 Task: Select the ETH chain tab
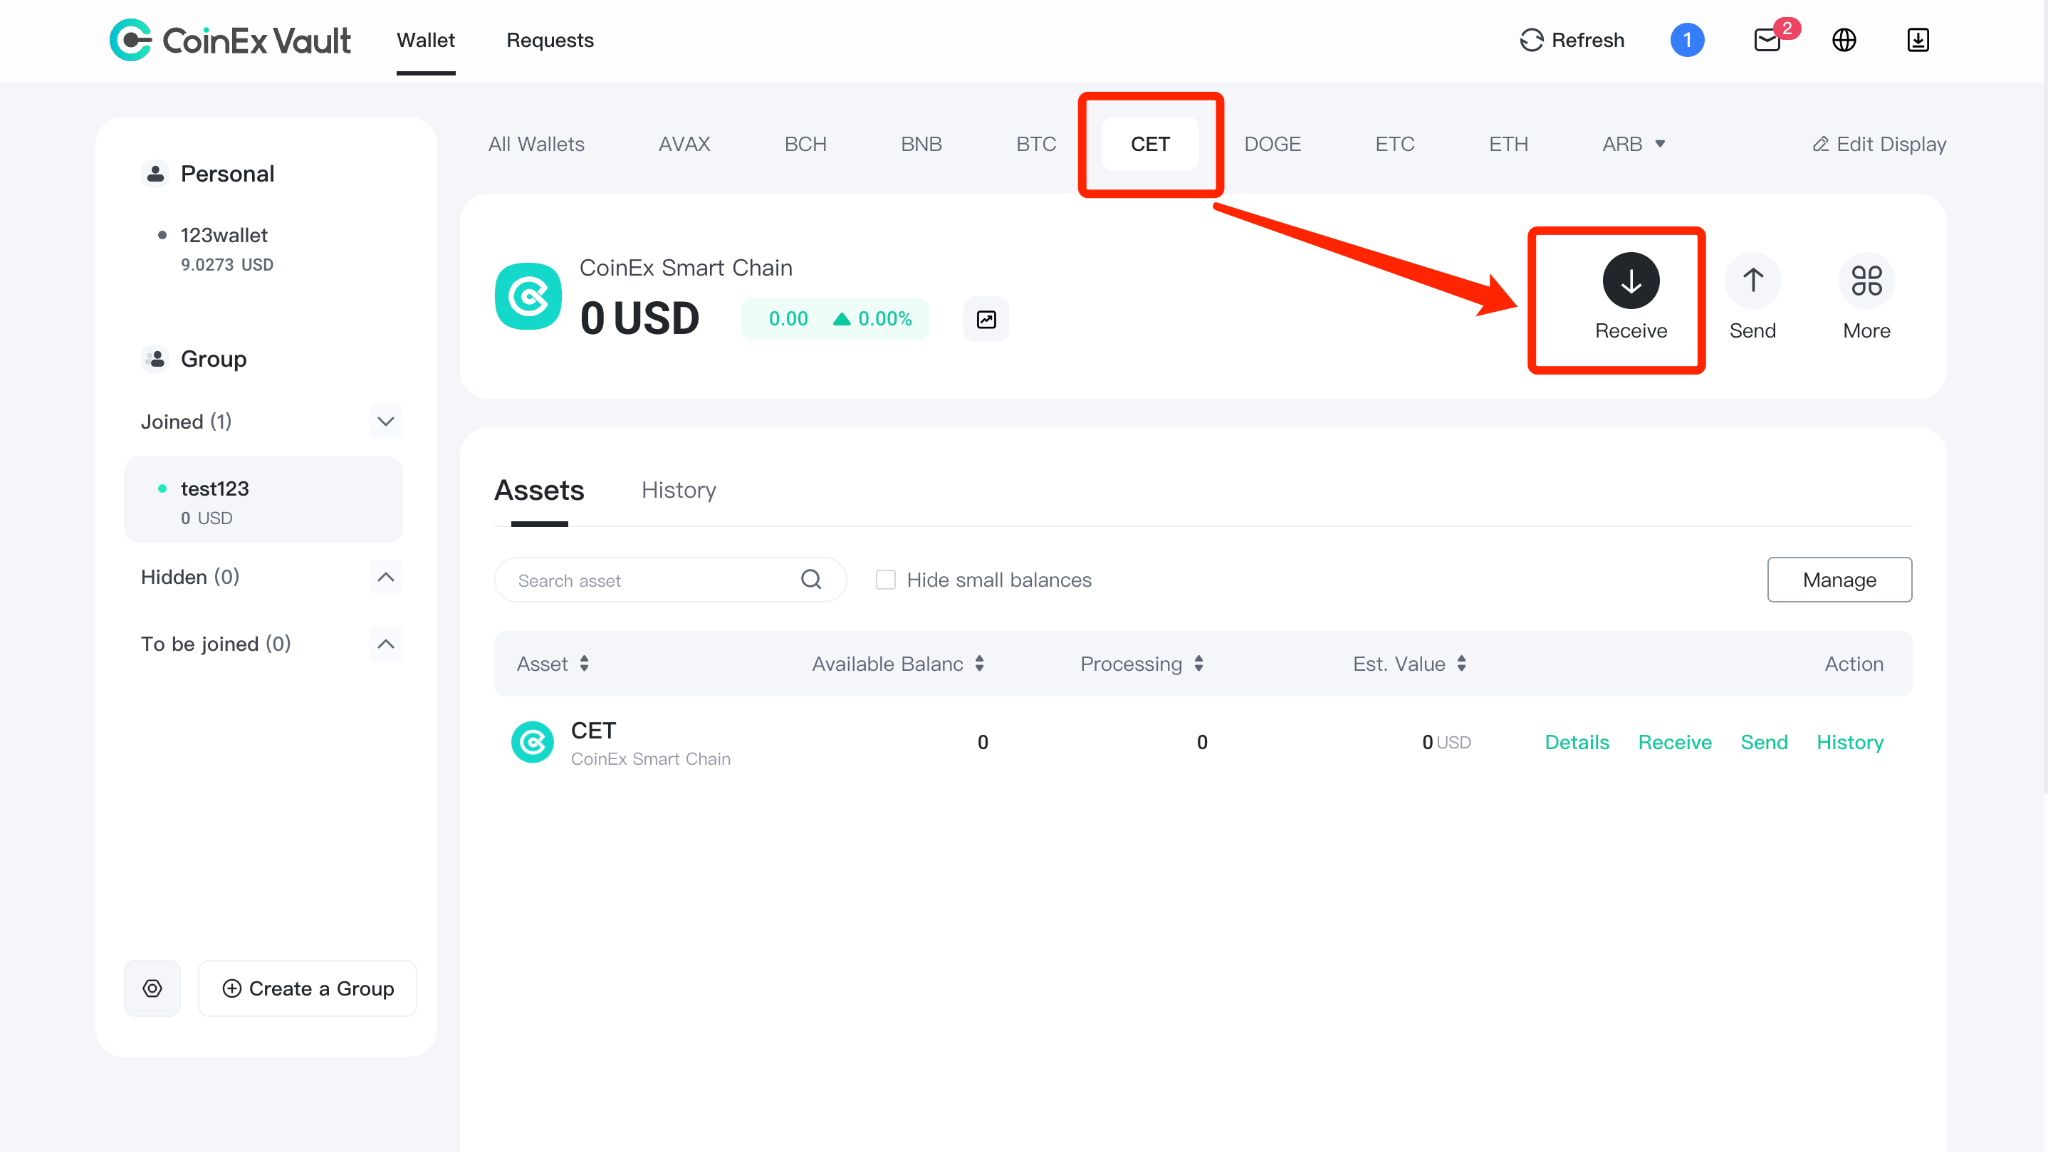(1508, 144)
